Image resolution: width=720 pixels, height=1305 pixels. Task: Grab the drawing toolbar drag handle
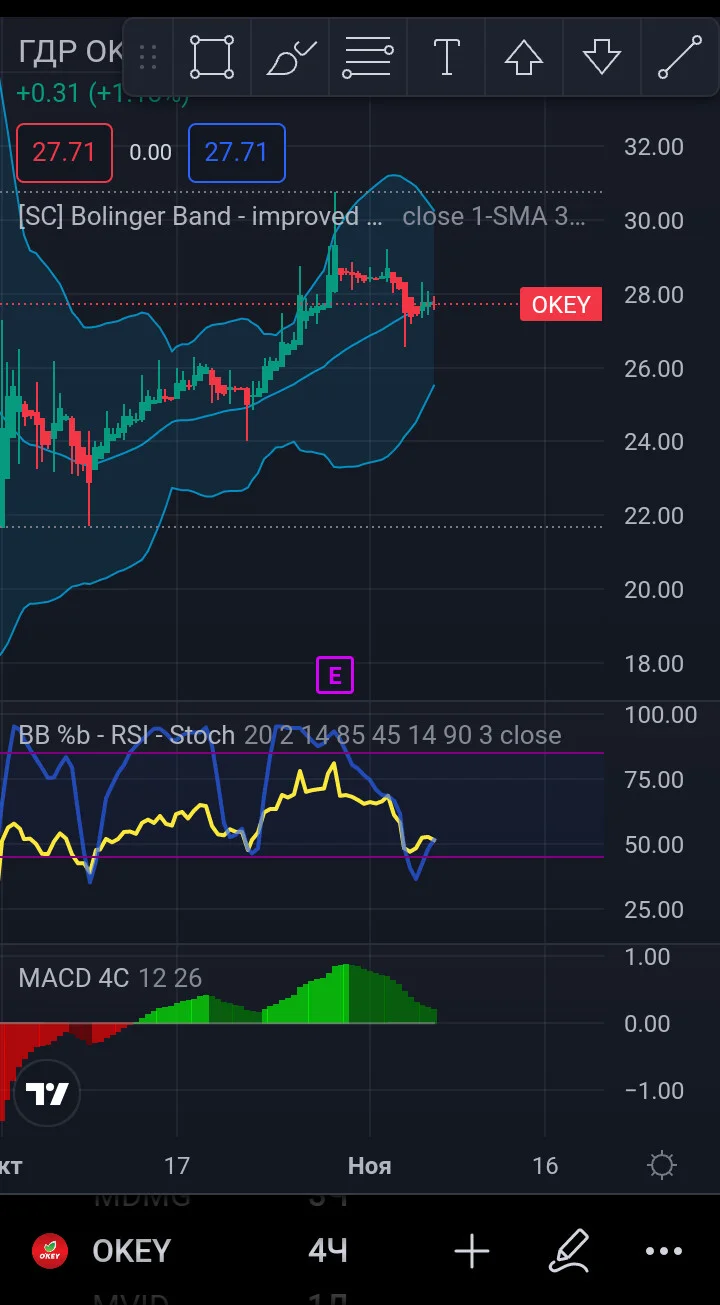point(148,57)
